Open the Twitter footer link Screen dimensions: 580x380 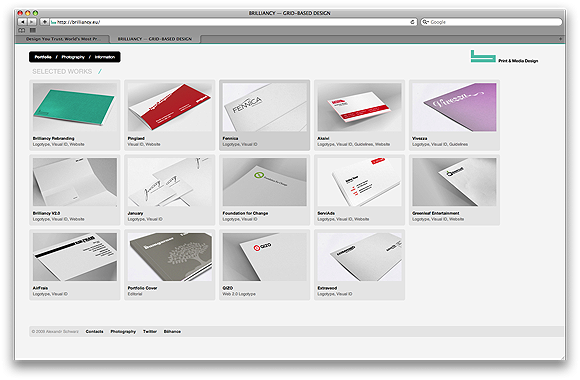pyautogui.click(x=150, y=332)
